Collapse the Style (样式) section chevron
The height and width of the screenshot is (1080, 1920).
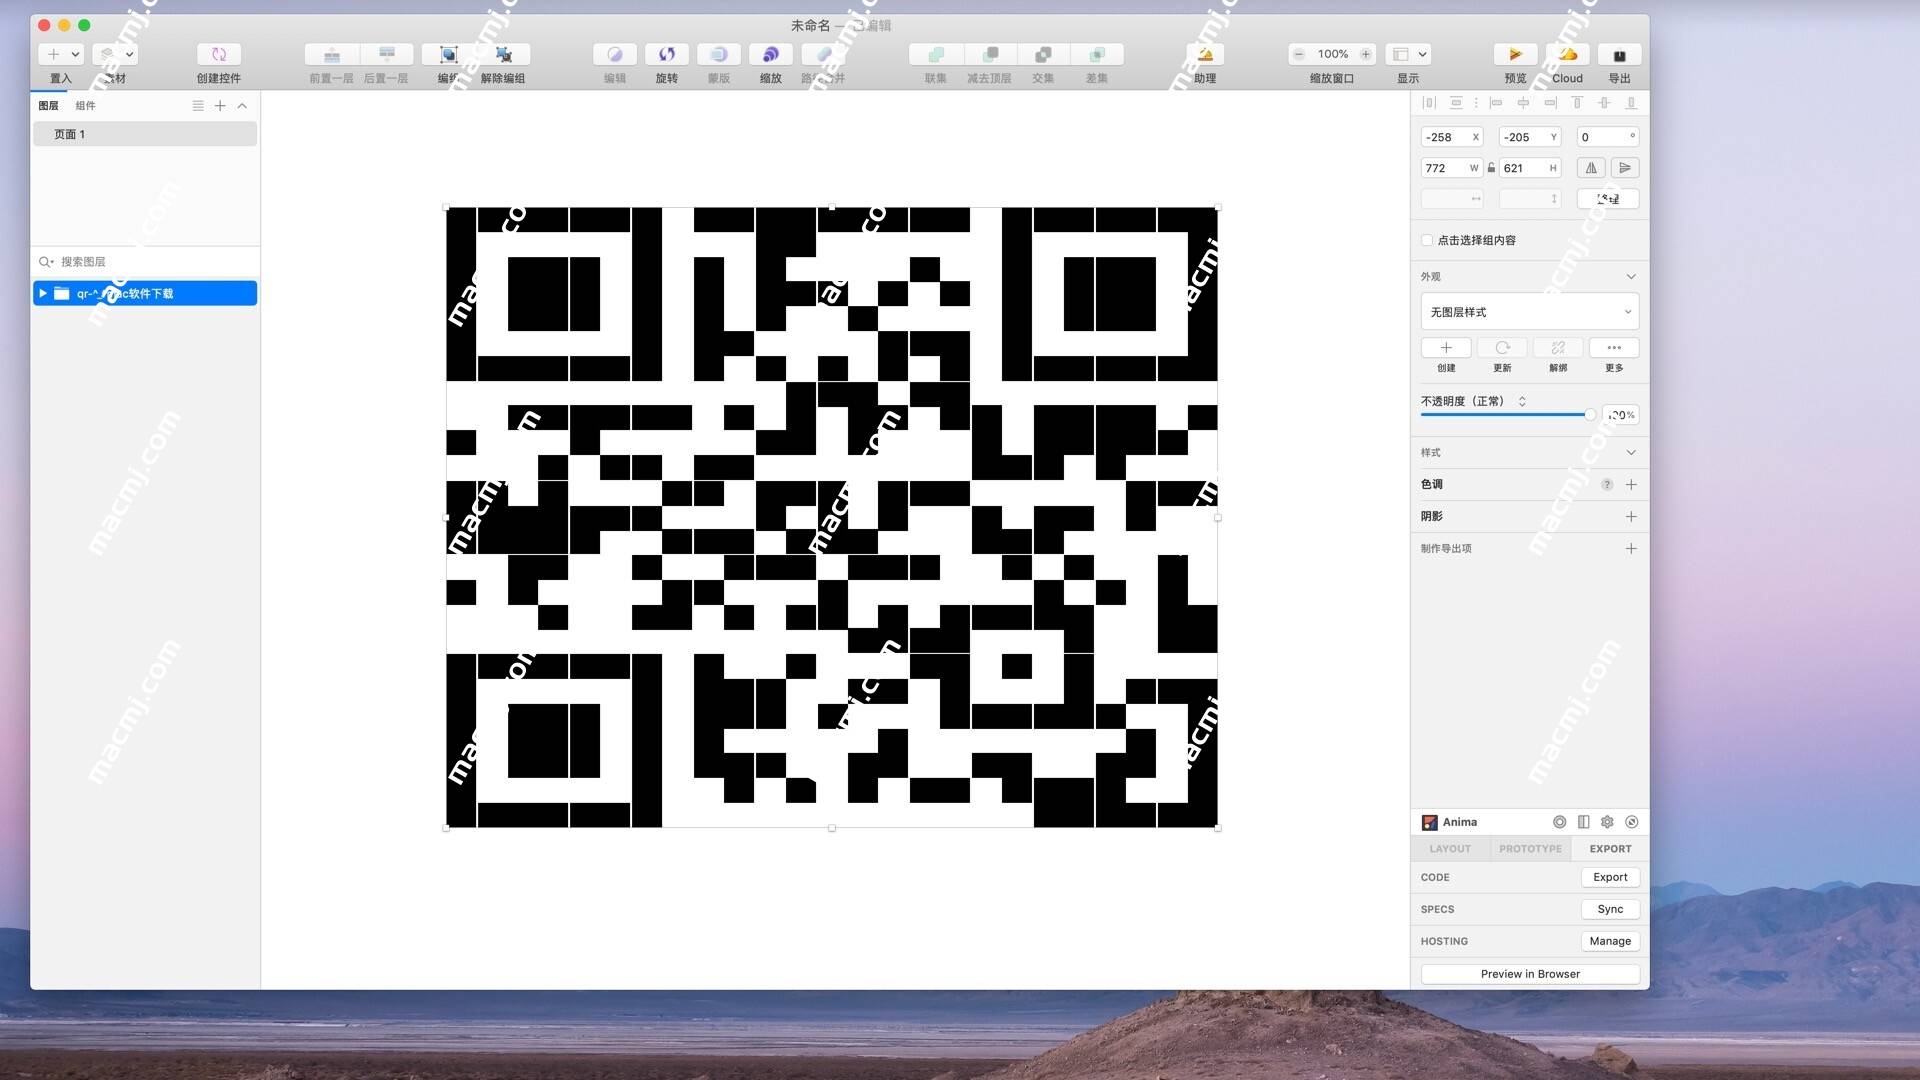[1631, 453]
